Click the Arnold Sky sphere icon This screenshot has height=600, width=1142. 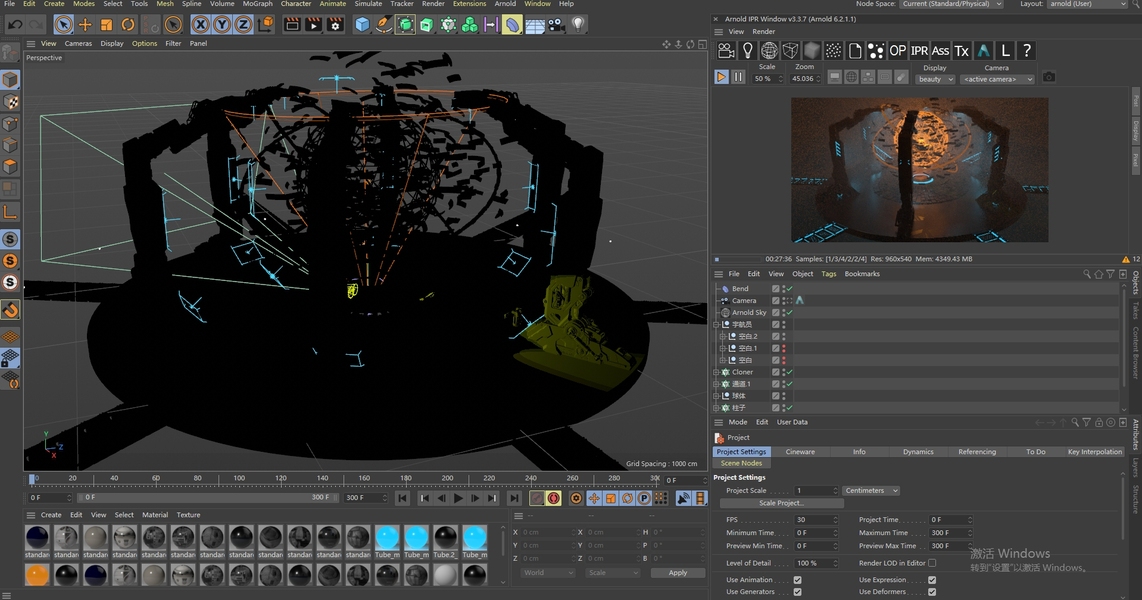tap(769, 50)
